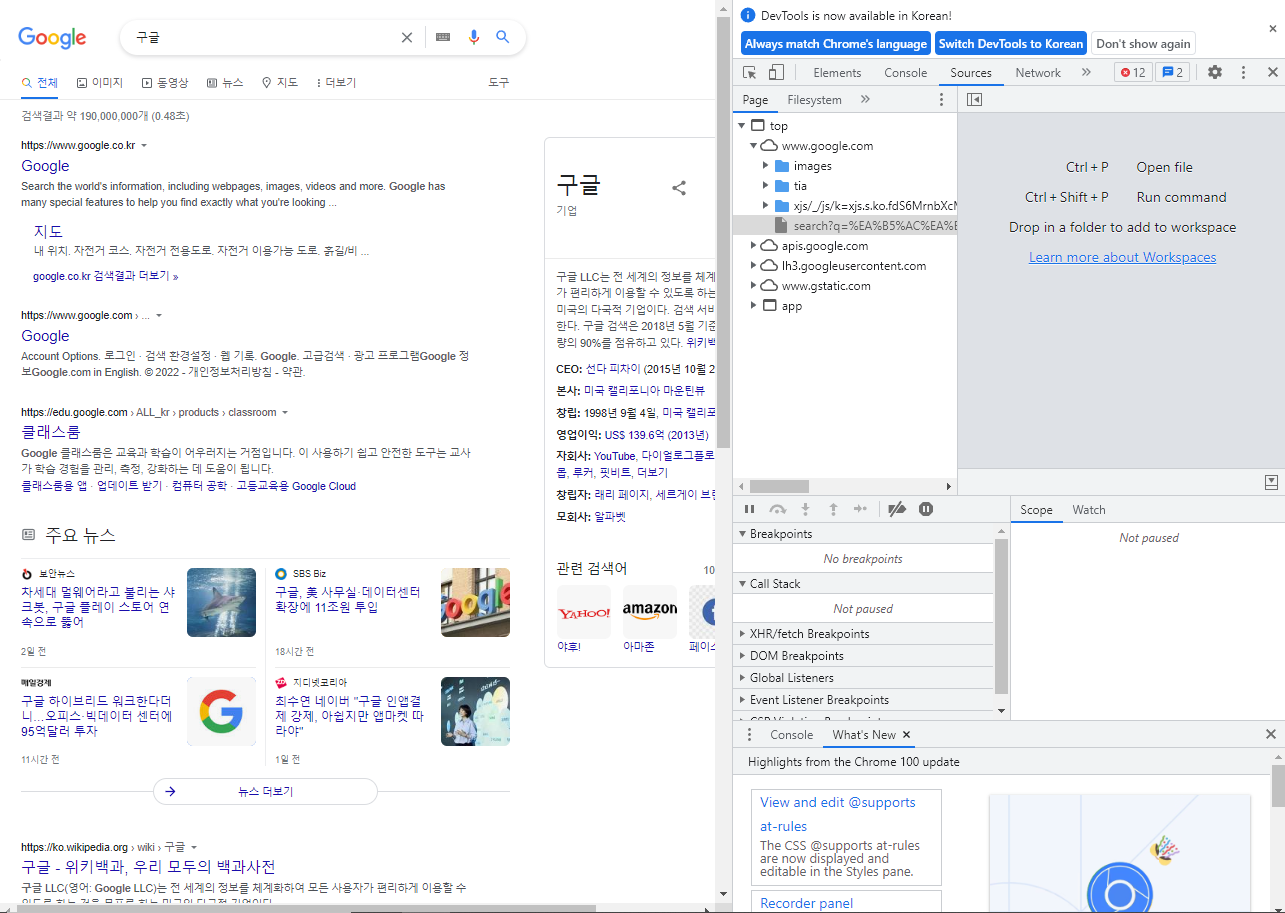Select the search?q= file in tree
Image resolution: width=1285 pixels, height=913 pixels.
(845, 226)
